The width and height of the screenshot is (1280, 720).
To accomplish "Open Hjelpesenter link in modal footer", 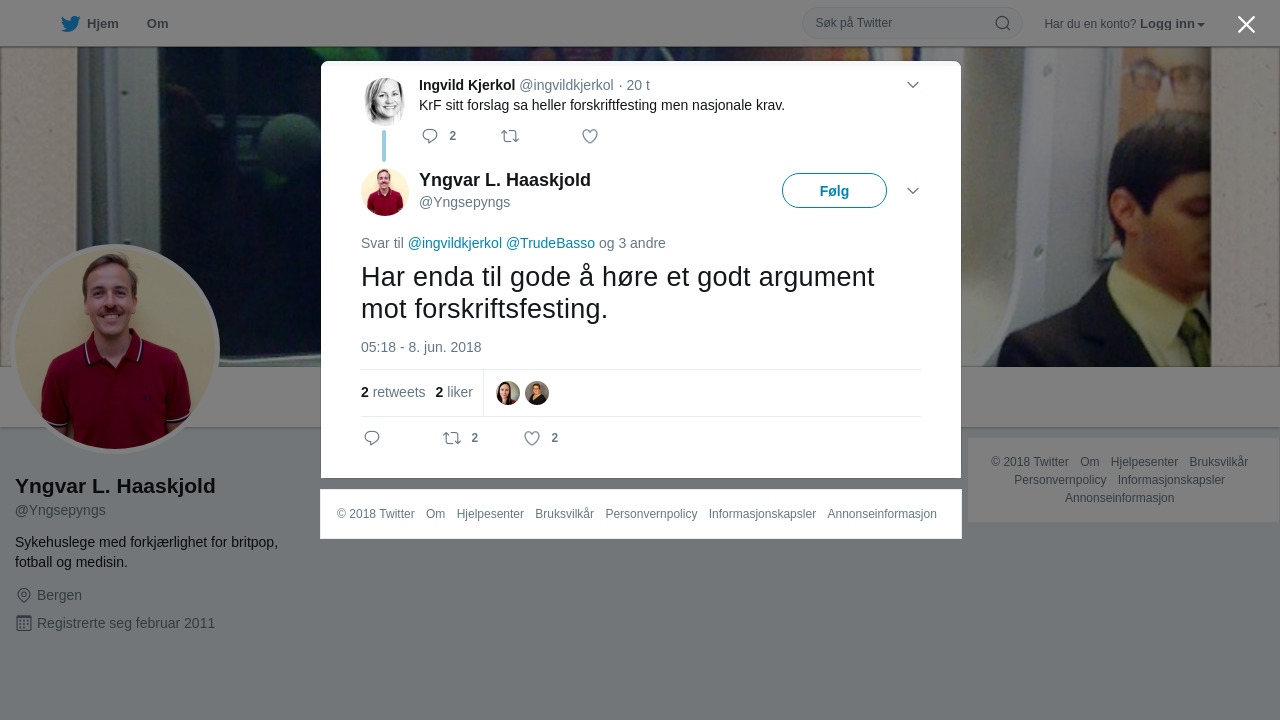I will 490,514.
